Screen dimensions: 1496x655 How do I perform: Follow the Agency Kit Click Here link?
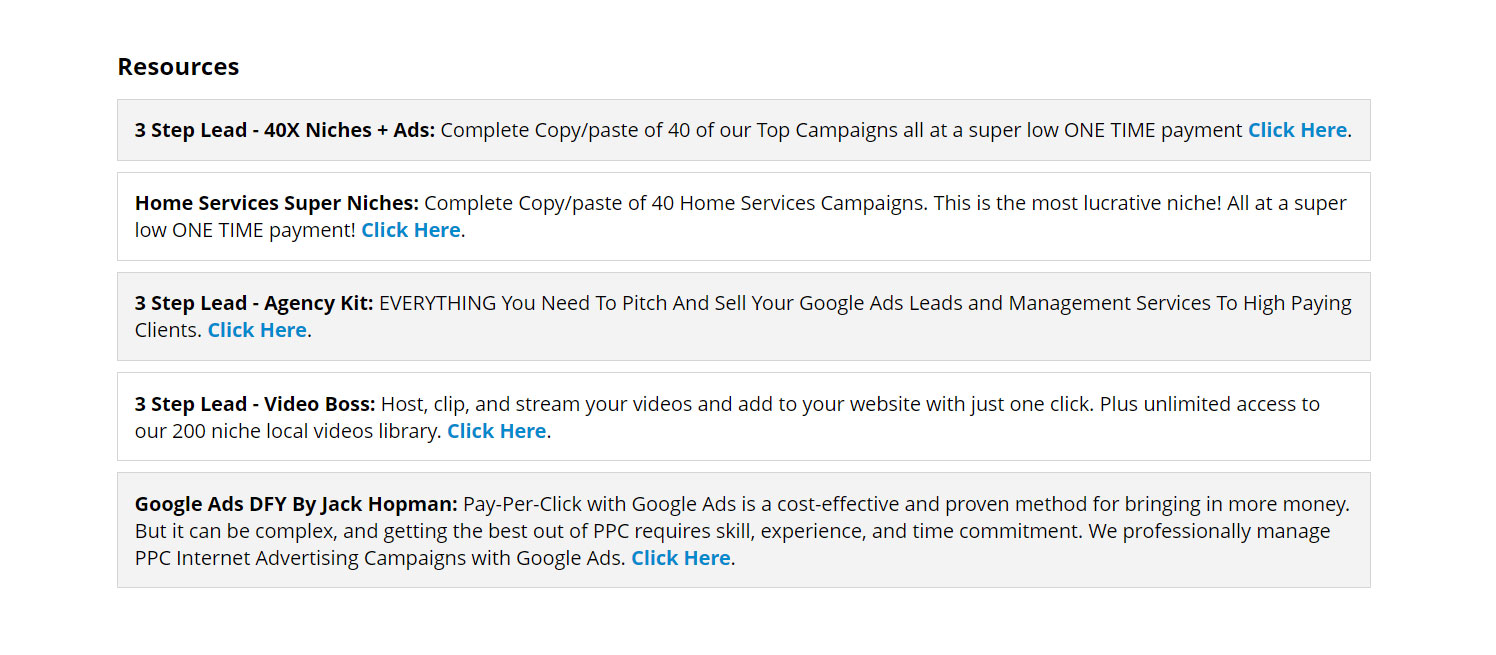point(257,330)
